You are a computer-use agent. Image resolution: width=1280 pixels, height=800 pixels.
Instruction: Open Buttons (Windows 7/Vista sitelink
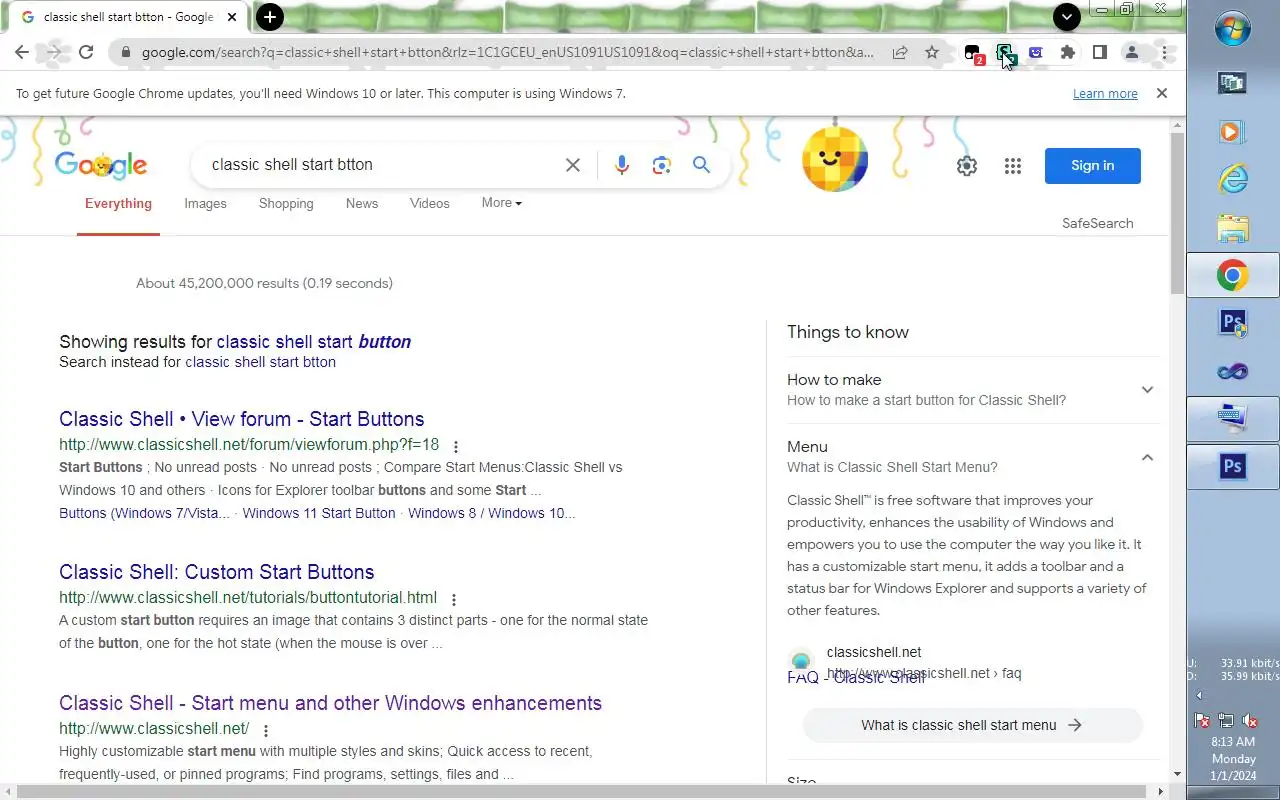(144, 513)
